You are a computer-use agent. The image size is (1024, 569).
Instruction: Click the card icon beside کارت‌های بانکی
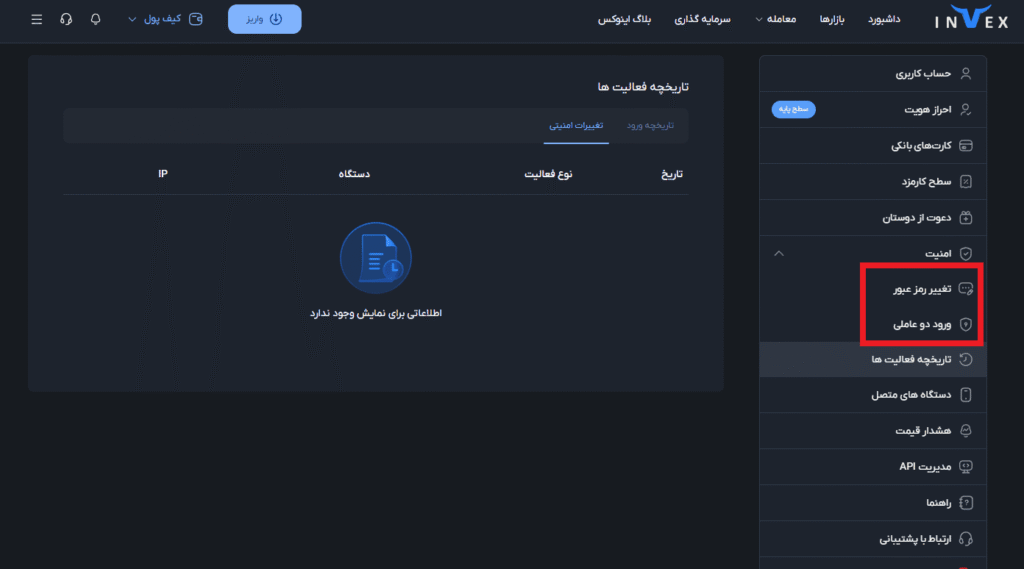pyautogui.click(x=966, y=145)
